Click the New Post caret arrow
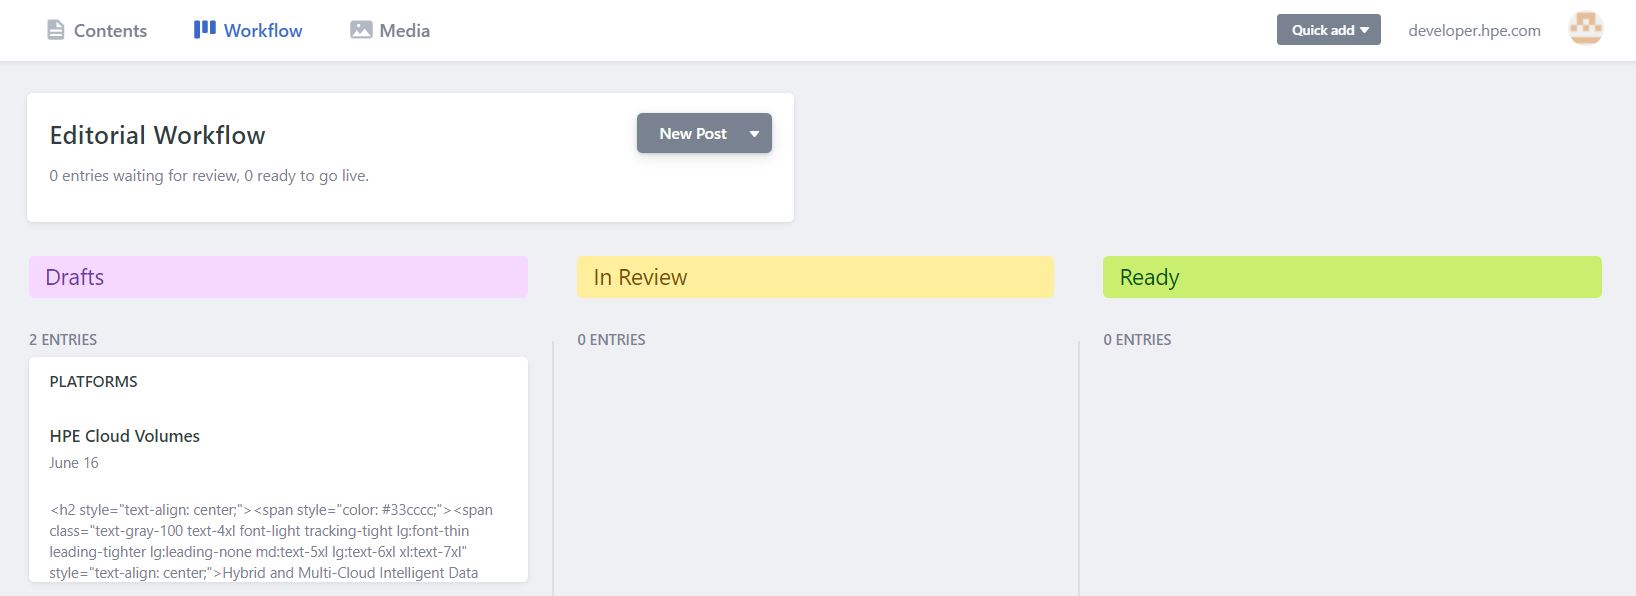Viewport: 1636px width, 596px height. tap(754, 134)
